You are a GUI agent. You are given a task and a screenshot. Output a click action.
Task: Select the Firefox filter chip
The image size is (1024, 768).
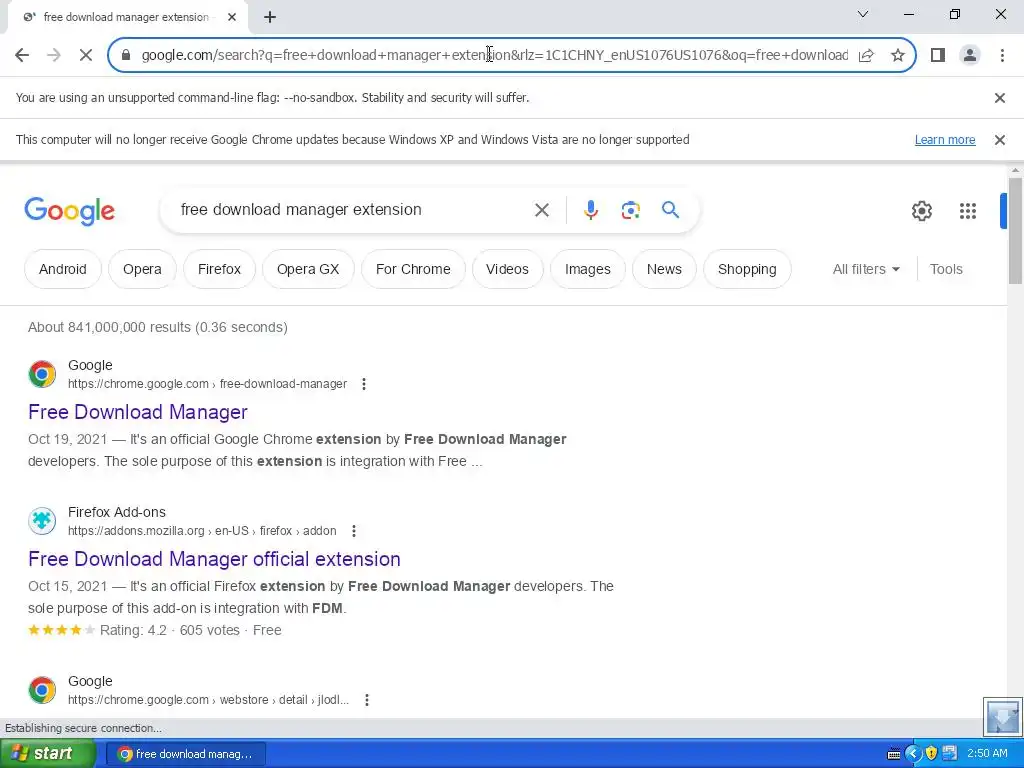(219, 269)
